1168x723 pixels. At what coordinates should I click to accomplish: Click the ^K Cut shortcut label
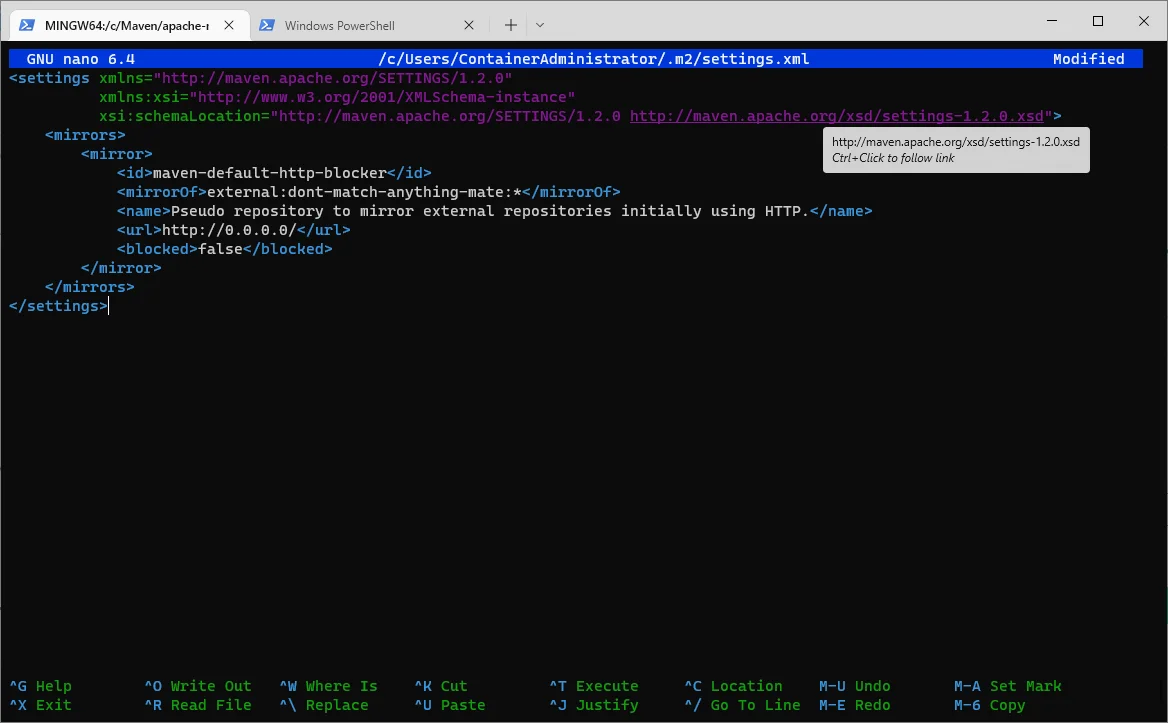[x=441, y=686]
